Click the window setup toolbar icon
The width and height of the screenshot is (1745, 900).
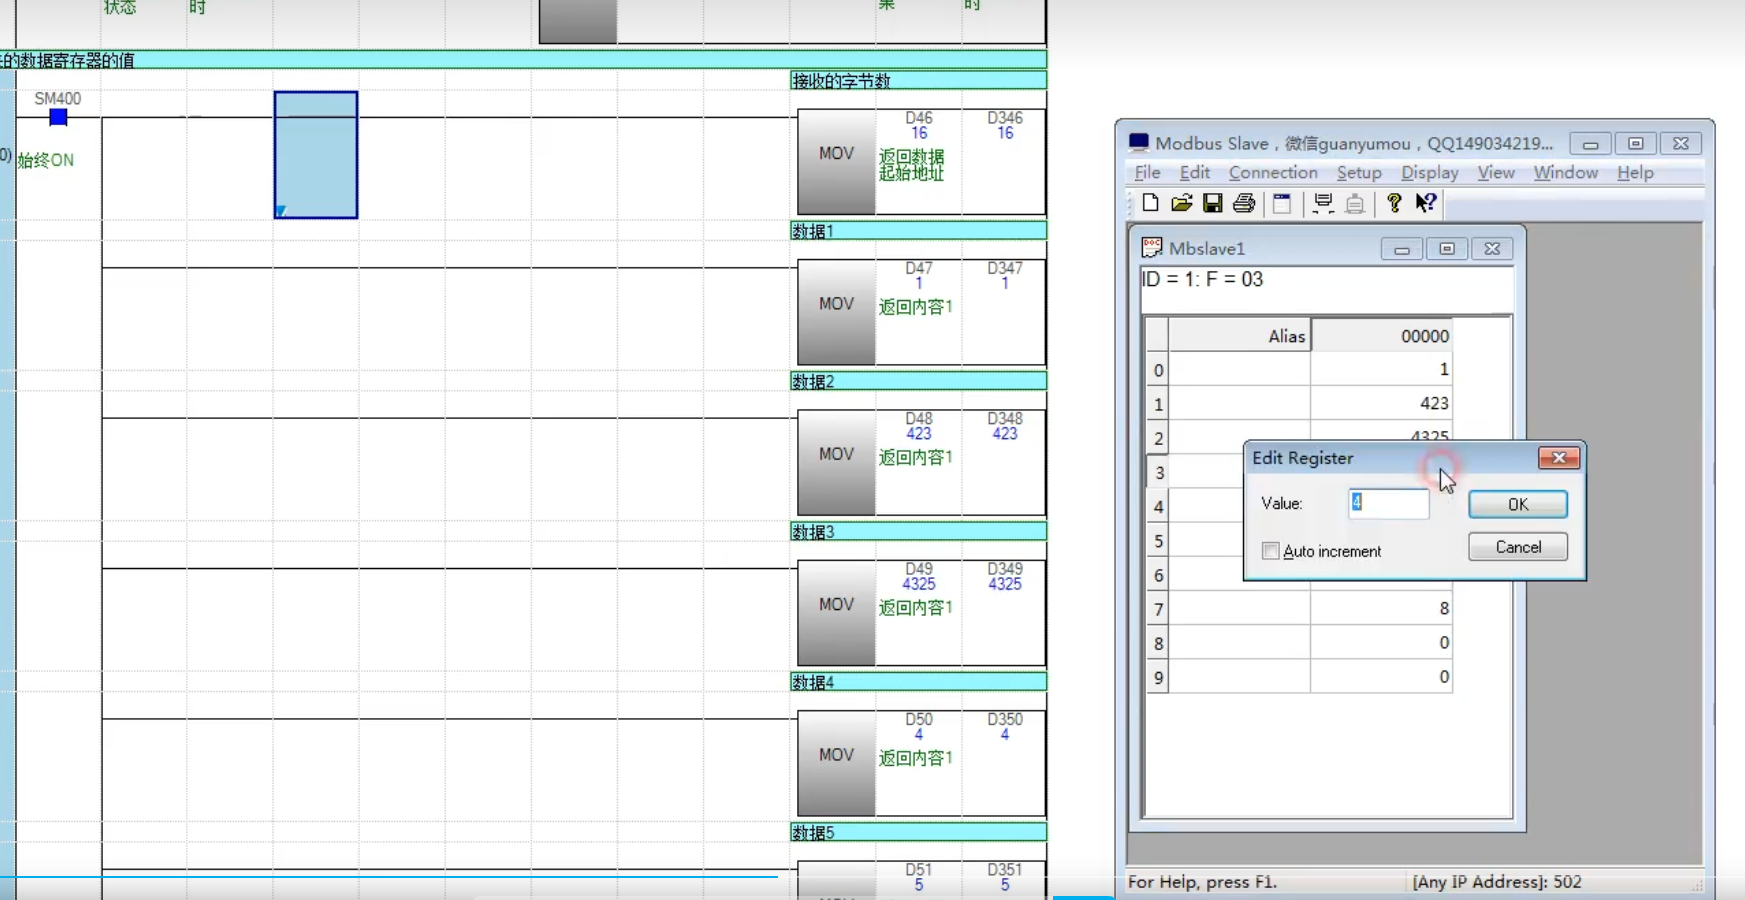point(1282,203)
